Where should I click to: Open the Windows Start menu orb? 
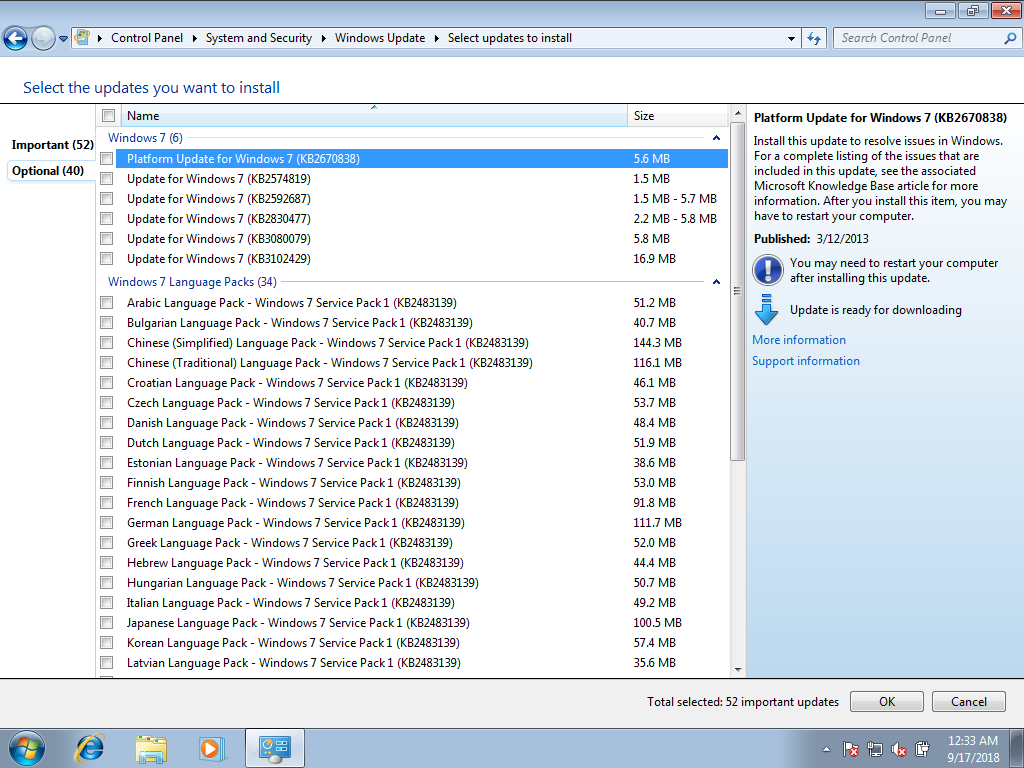click(x=27, y=748)
